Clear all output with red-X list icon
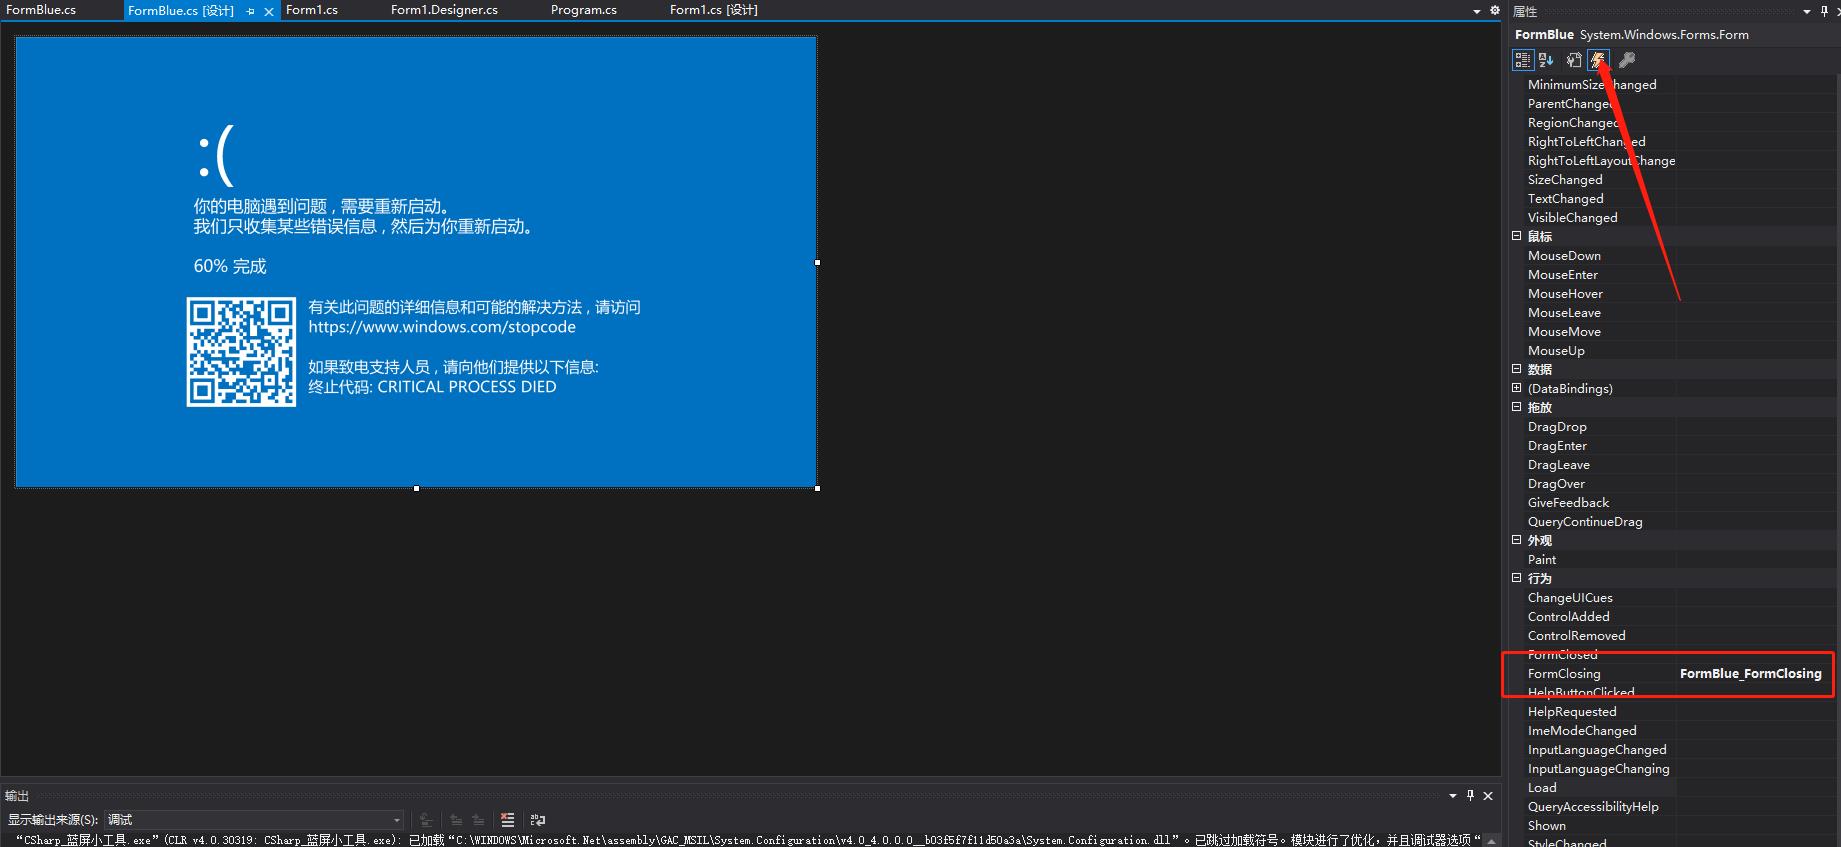Viewport: 1841px width, 847px height. (x=508, y=820)
